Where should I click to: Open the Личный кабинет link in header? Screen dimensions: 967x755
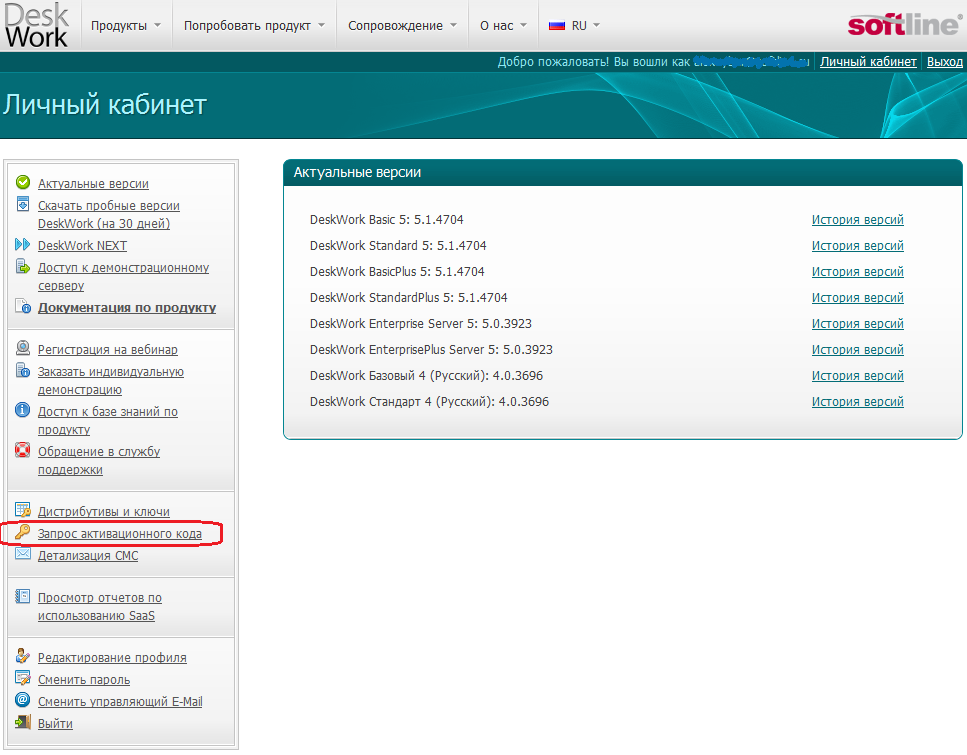(868, 62)
